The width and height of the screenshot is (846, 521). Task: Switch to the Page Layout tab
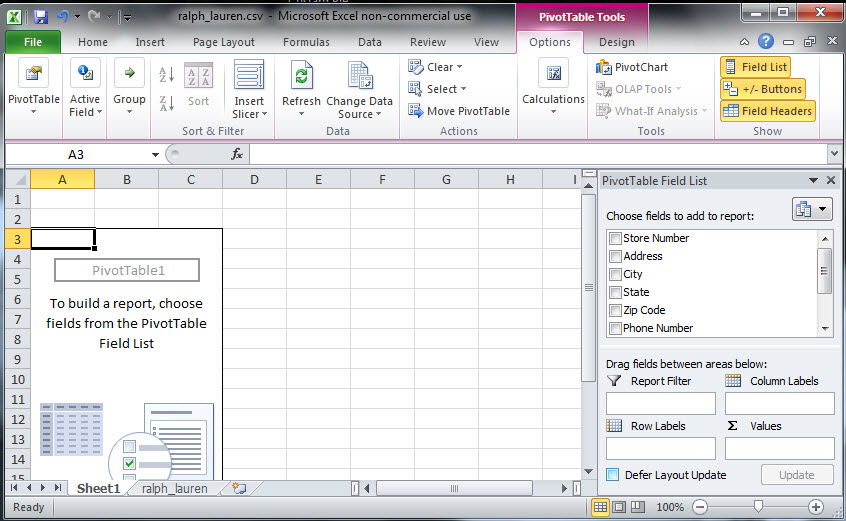(x=224, y=42)
